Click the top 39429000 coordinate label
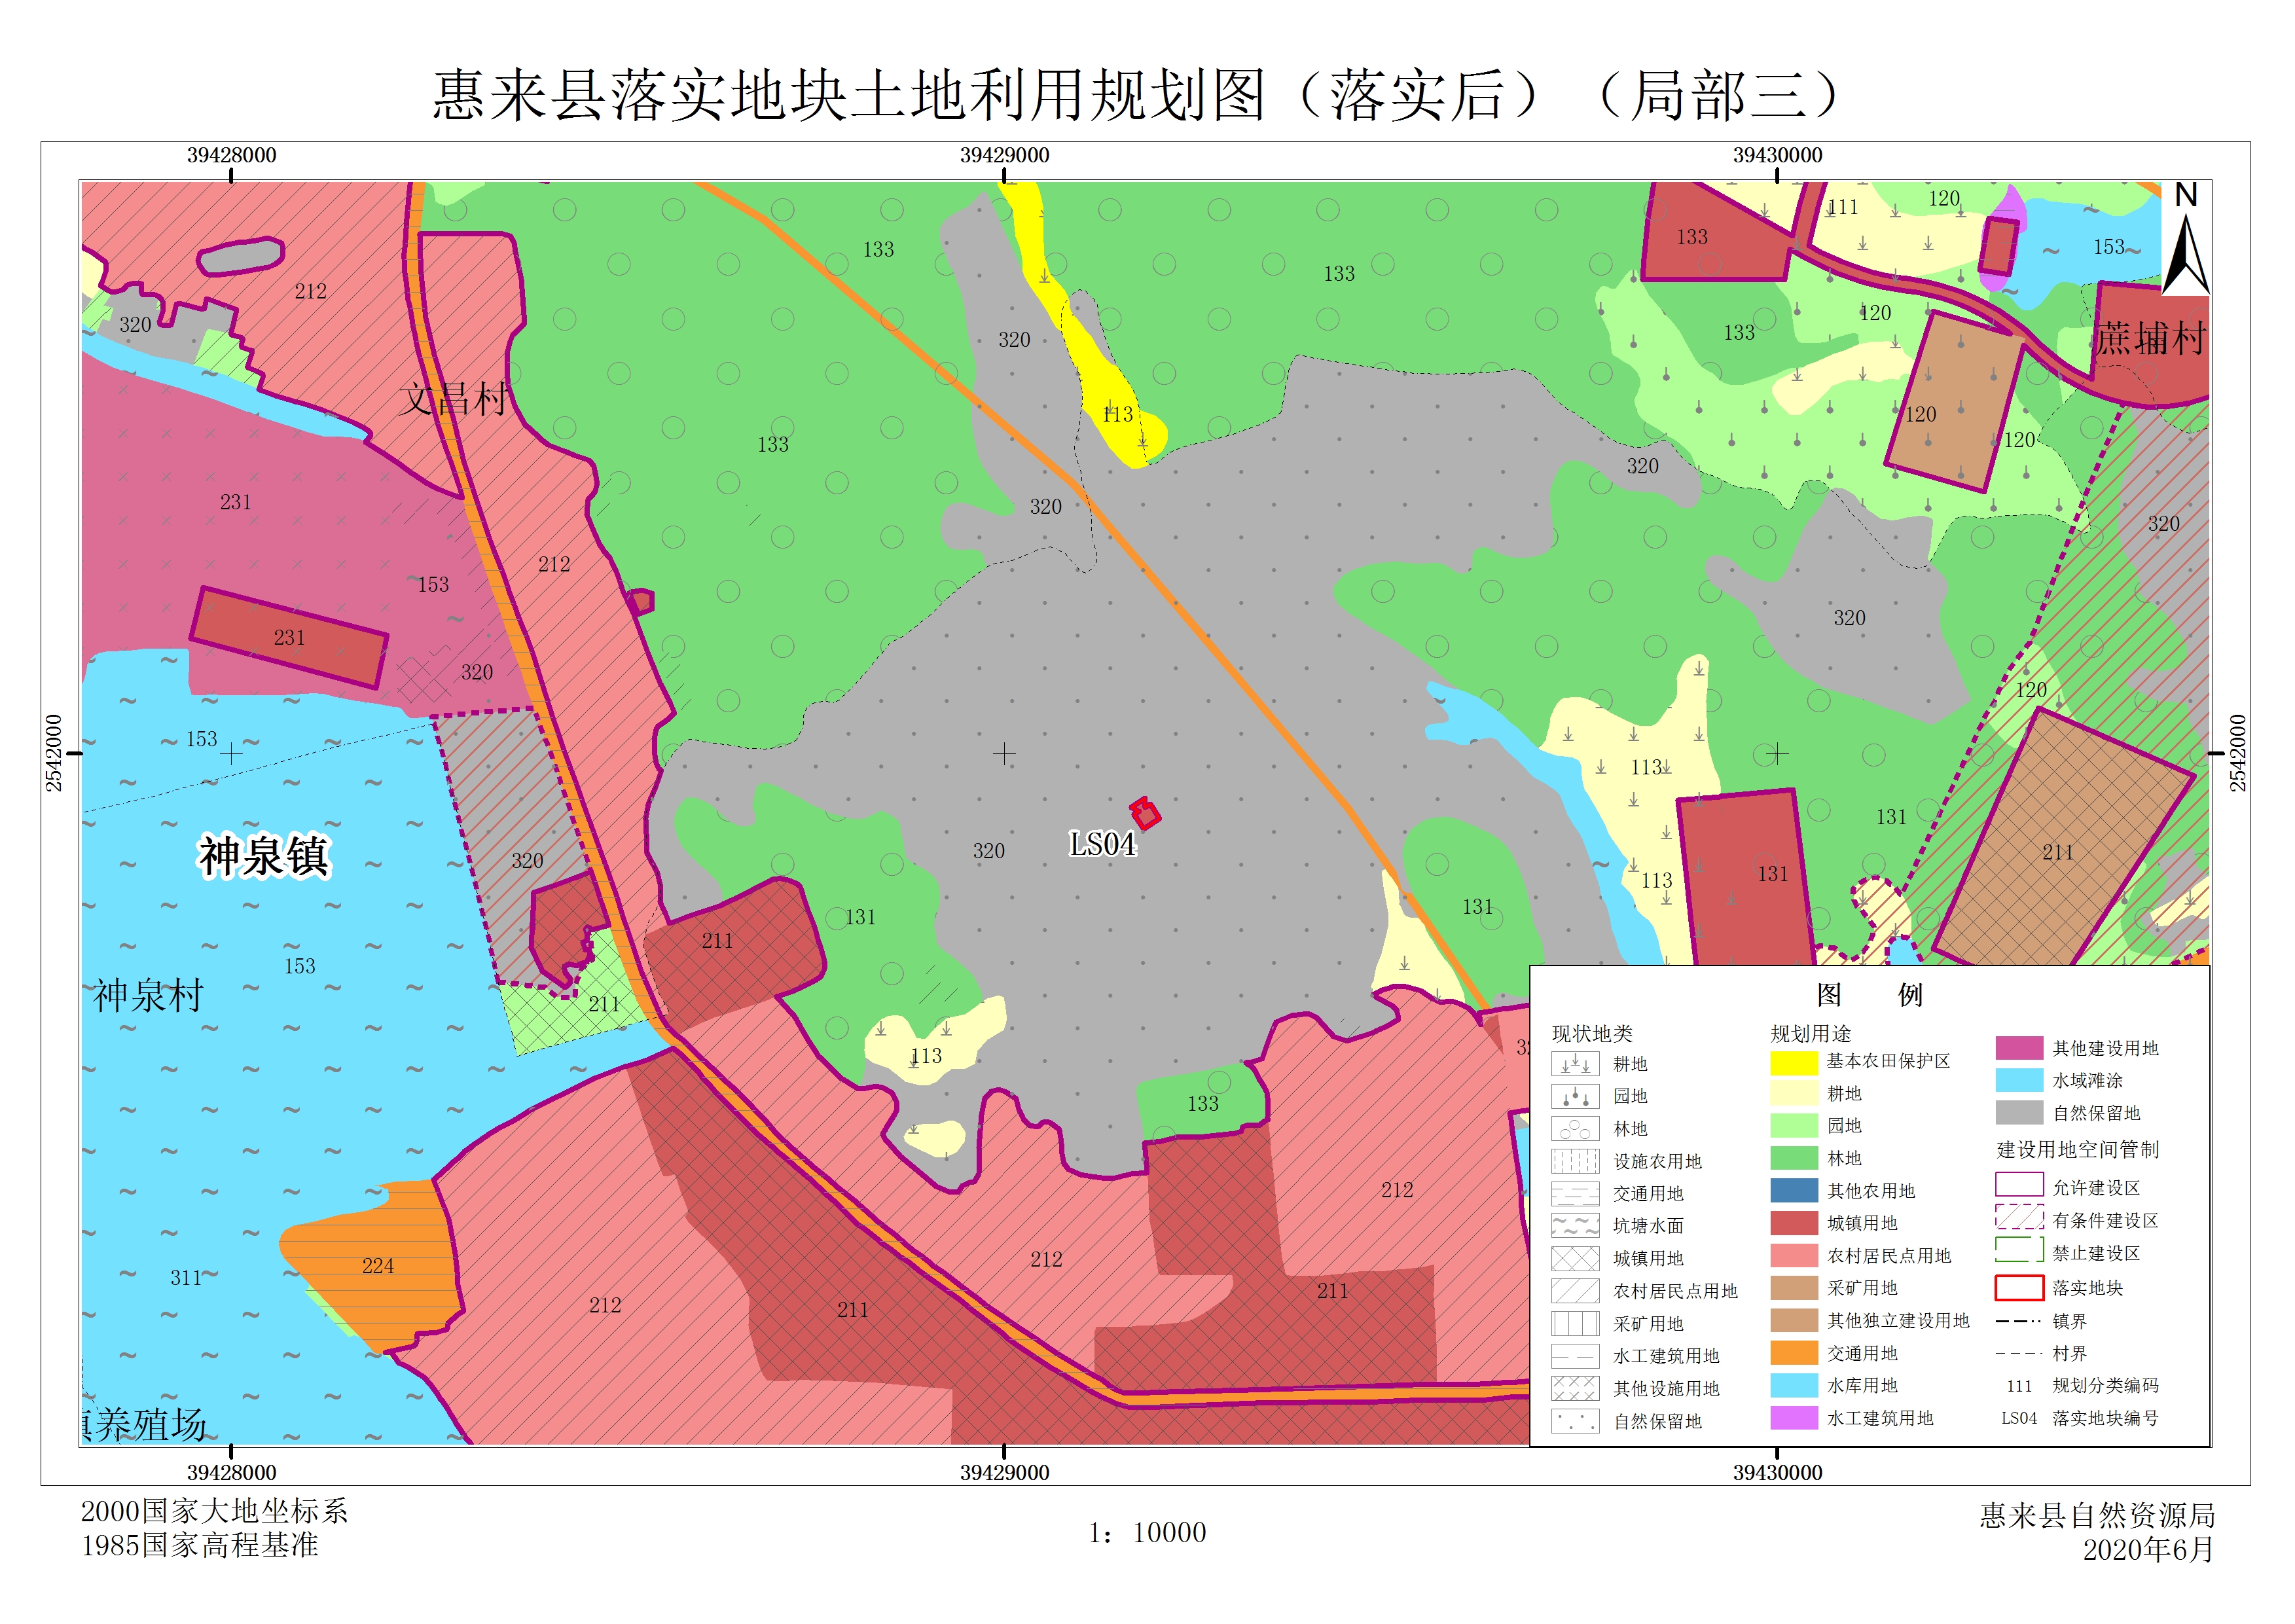The width and height of the screenshot is (2295, 1624). point(1005,156)
